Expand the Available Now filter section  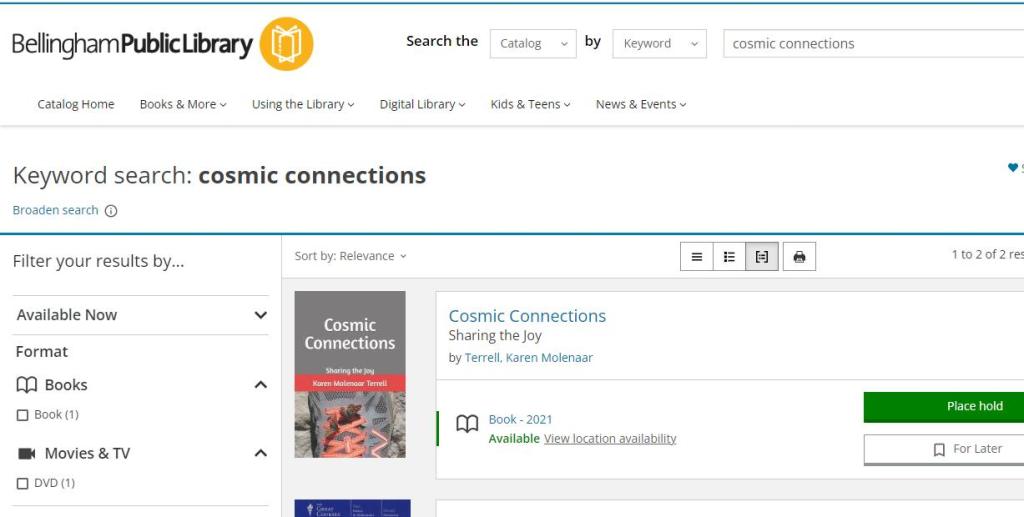coord(260,315)
